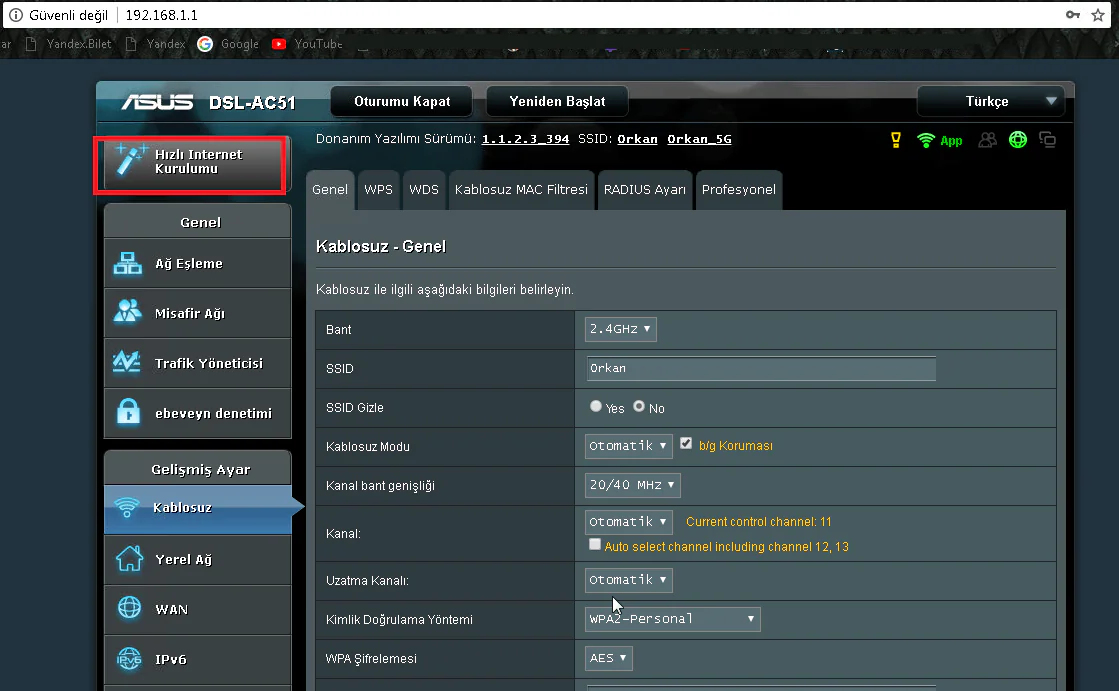Open the WPA2-Personal authentication dropdown
The height and width of the screenshot is (691, 1119).
click(x=672, y=619)
